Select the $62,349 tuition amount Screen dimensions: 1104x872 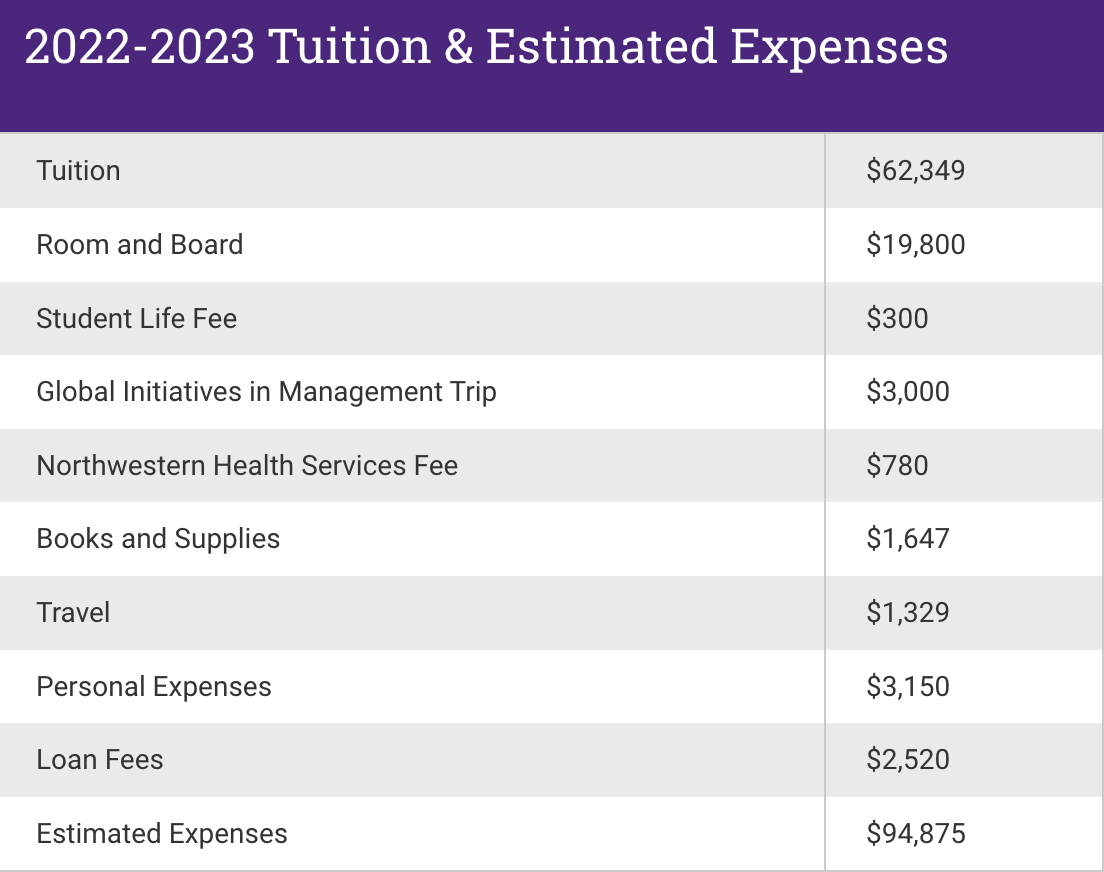tap(915, 171)
